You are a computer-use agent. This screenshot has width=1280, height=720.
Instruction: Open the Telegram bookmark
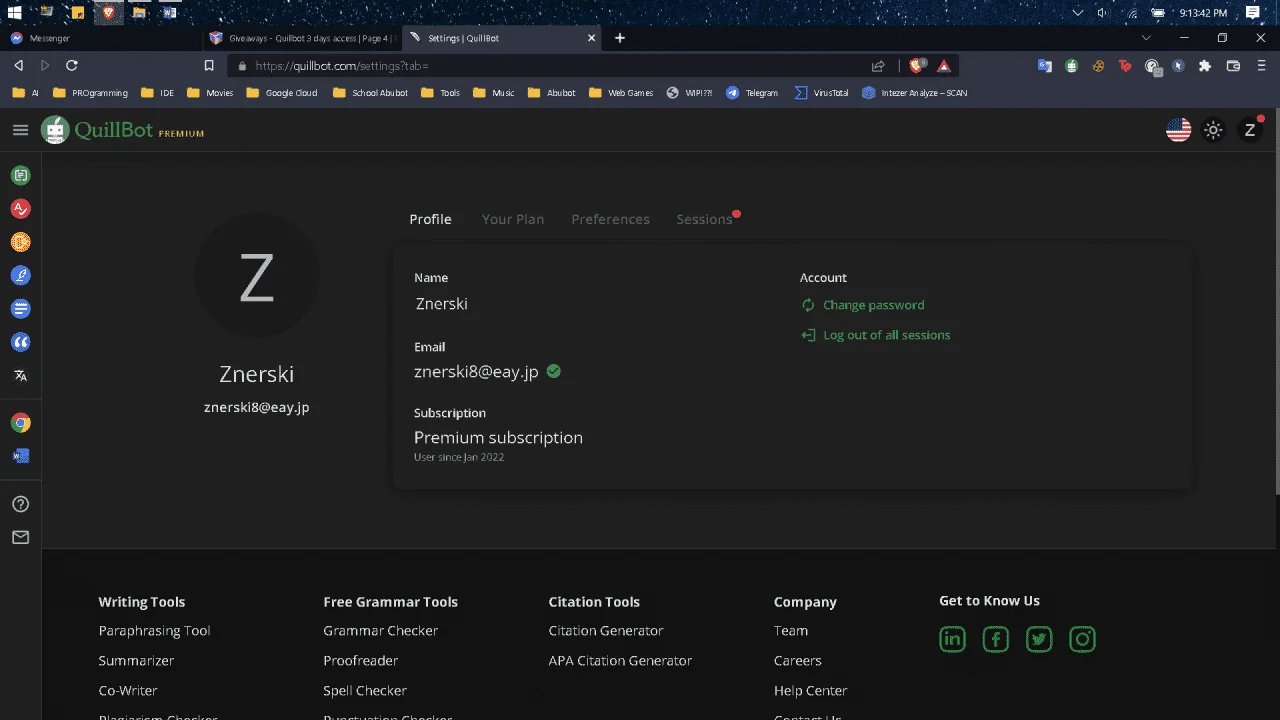point(752,93)
